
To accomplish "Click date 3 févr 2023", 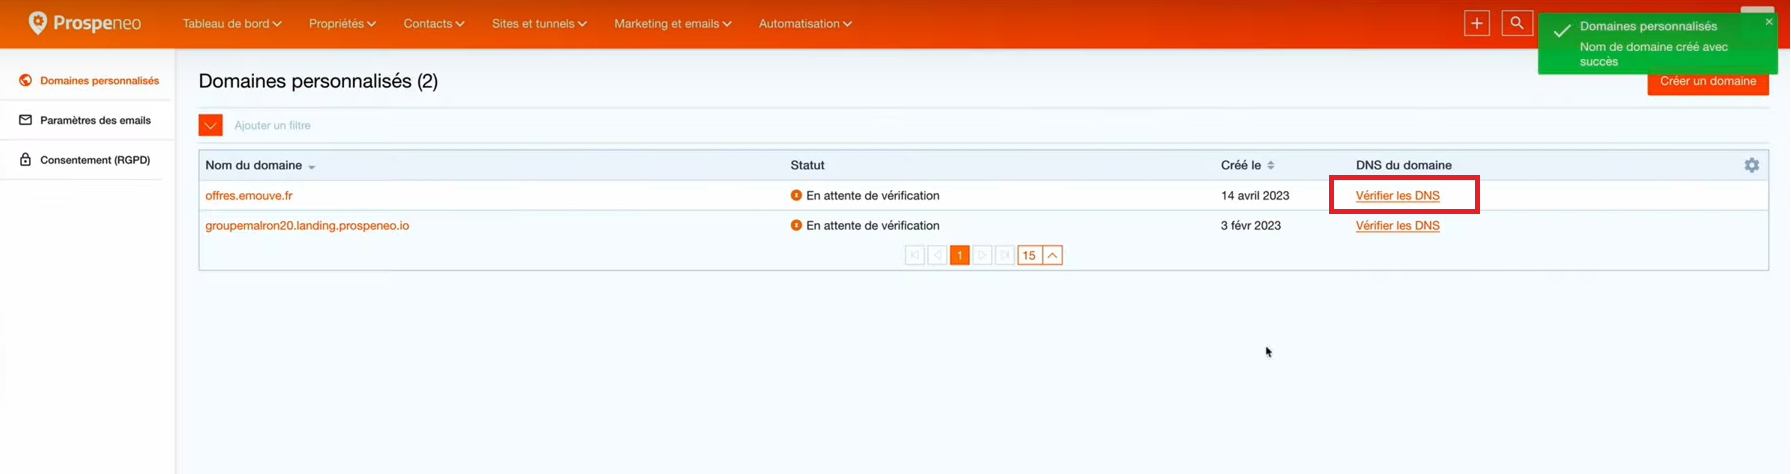I will click(1250, 225).
